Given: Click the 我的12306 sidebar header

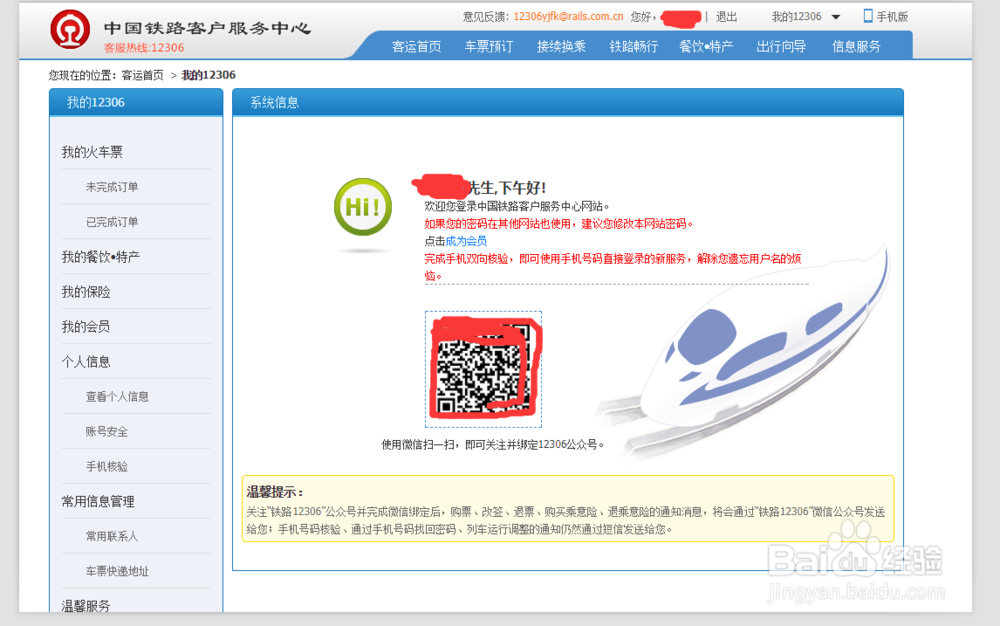Looking at the screenshot, I should pos(136,102).
